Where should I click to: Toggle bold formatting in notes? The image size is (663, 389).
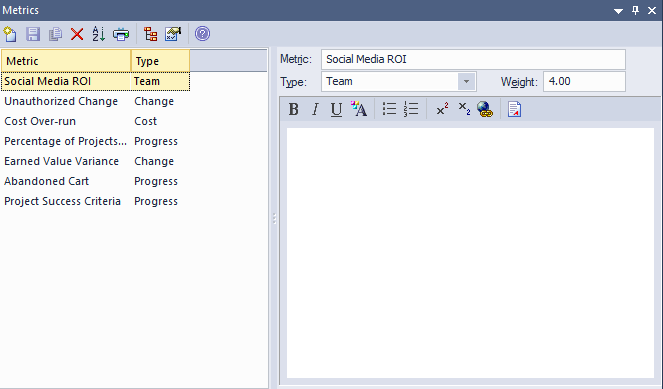[x=293, y=110]
